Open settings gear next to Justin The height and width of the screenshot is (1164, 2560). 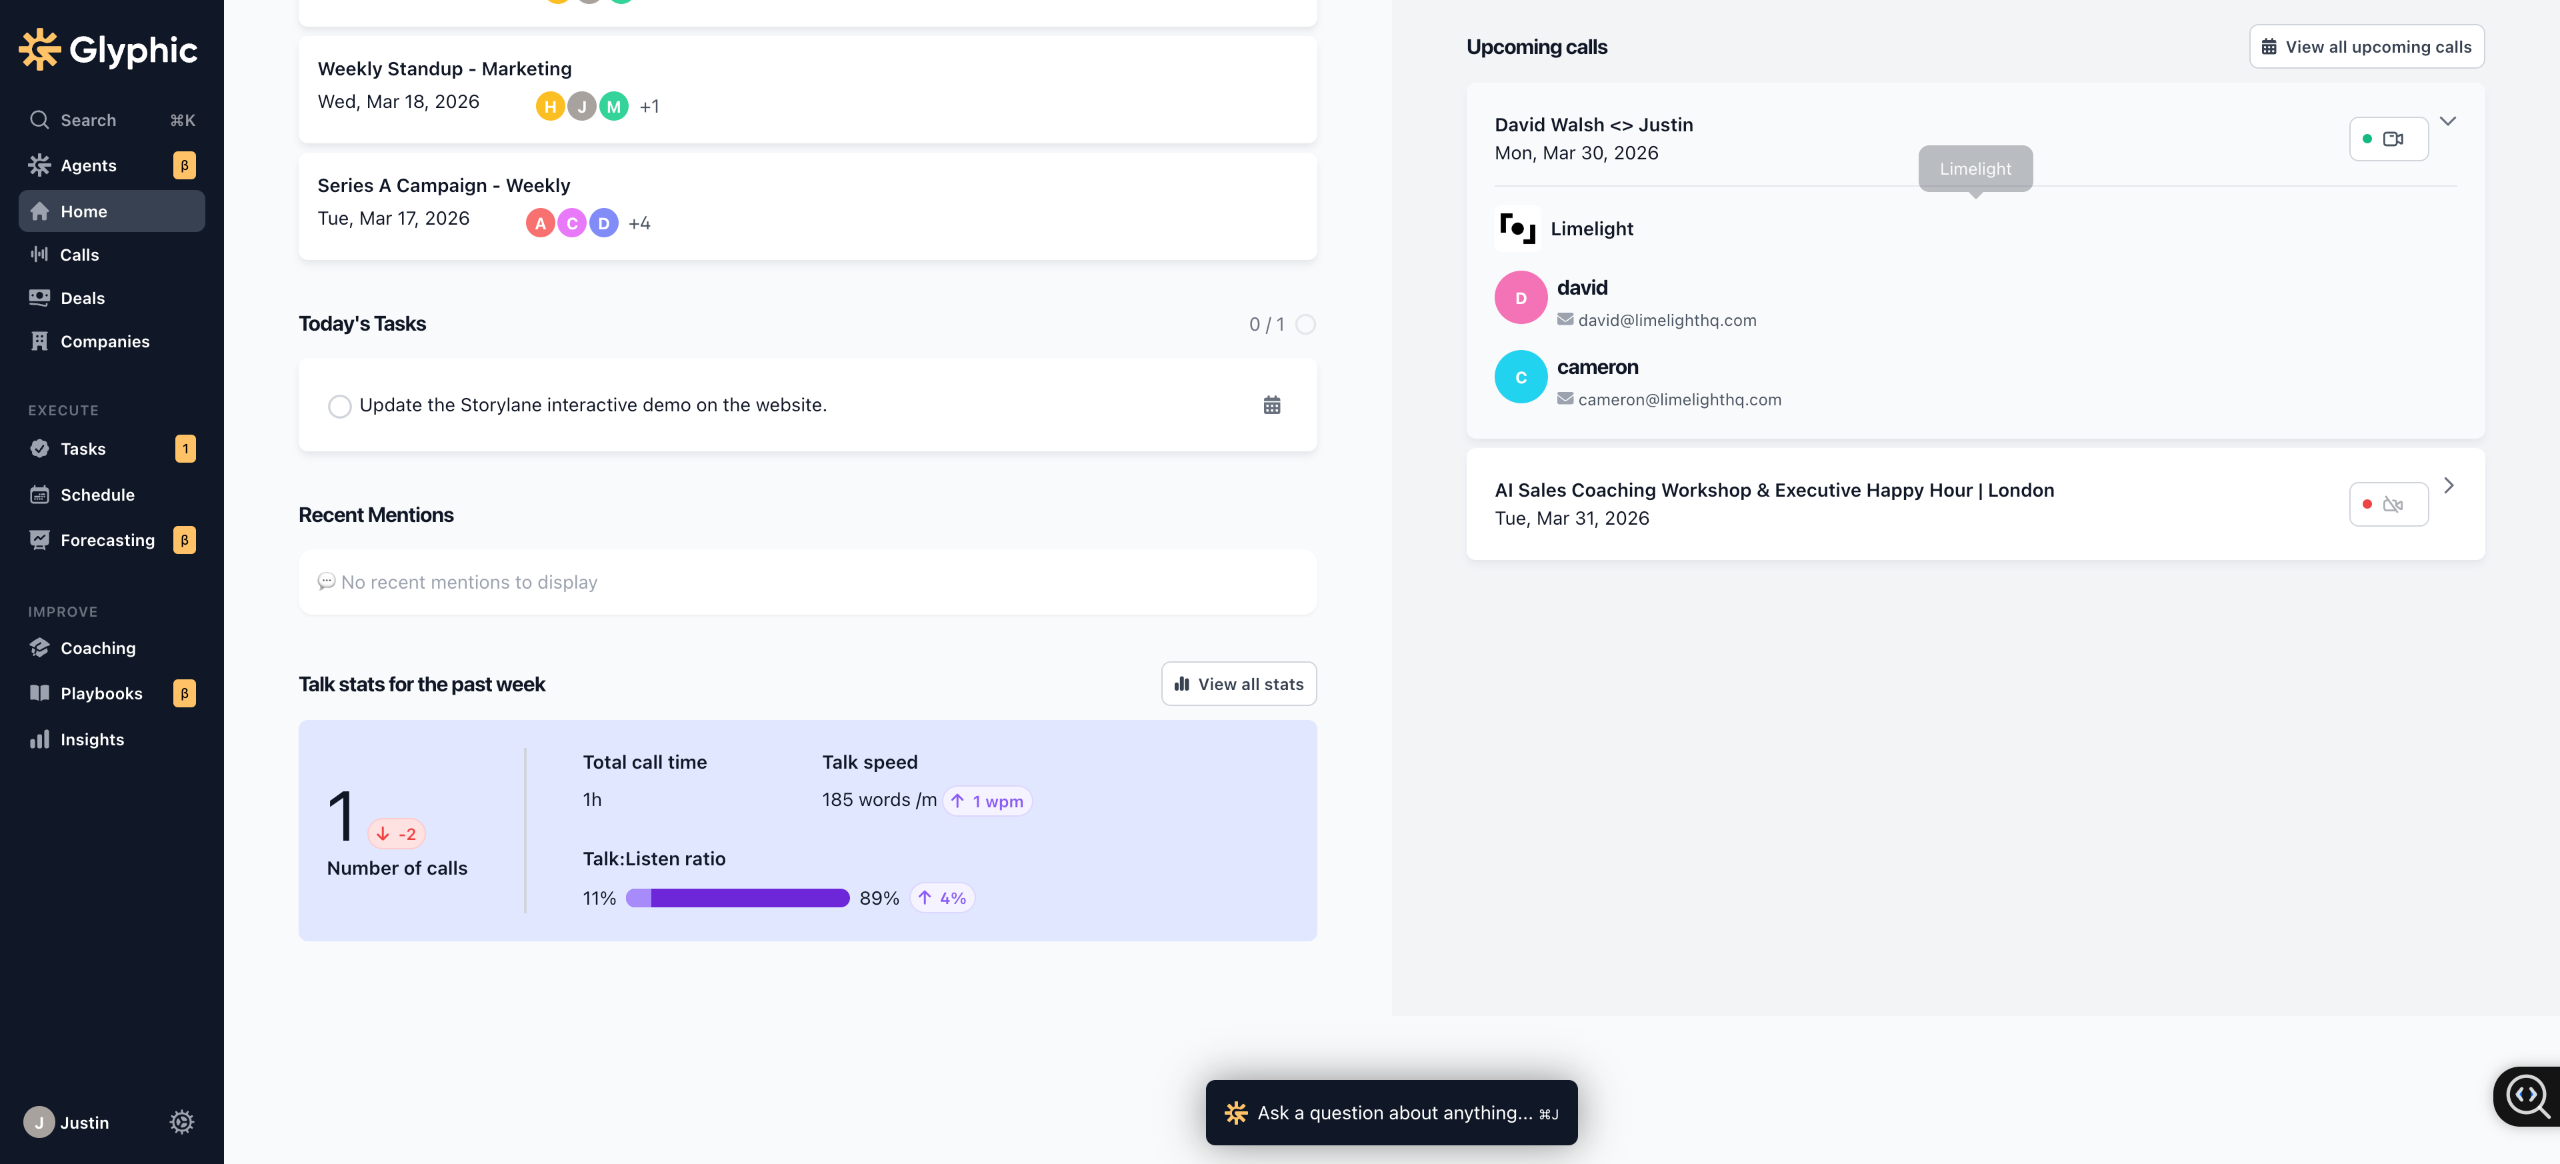click(181, 1122)
